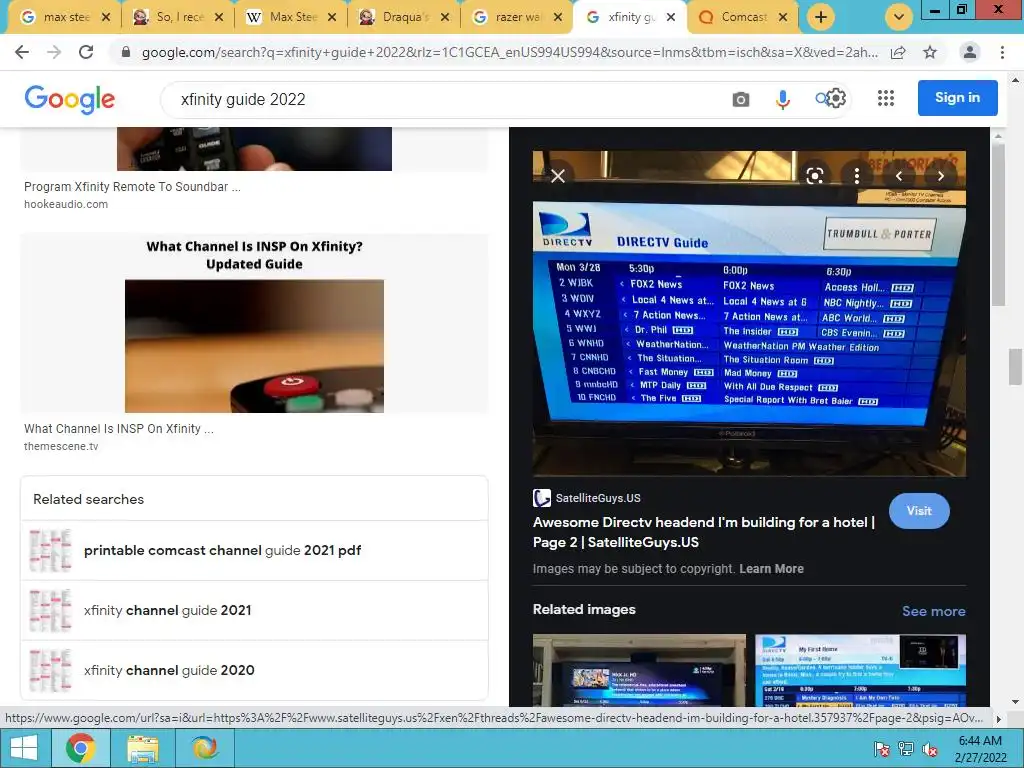This screenshot has height=768, width=1024.
Task: Select 'xfinity channel guide 2020' related search
Action: 255,671
